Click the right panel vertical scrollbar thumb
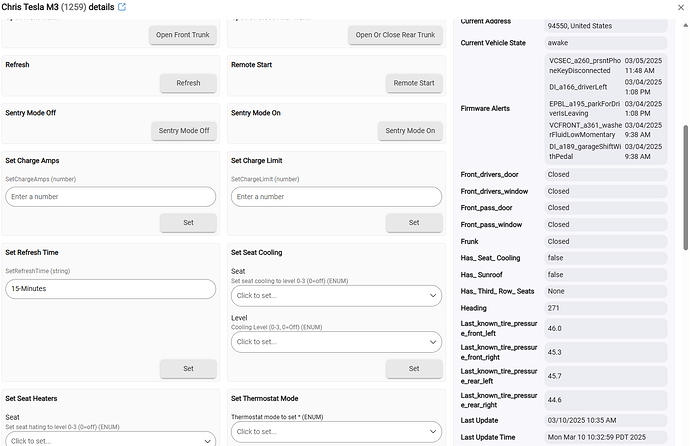 [x=685, y=188]
